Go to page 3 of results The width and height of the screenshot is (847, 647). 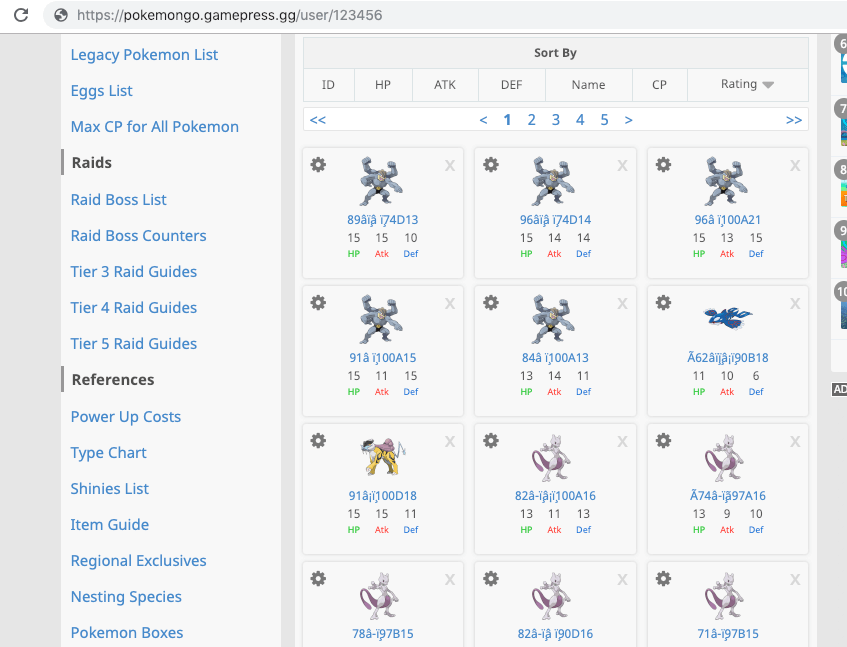pyautogui.click(x=555, y=120)
